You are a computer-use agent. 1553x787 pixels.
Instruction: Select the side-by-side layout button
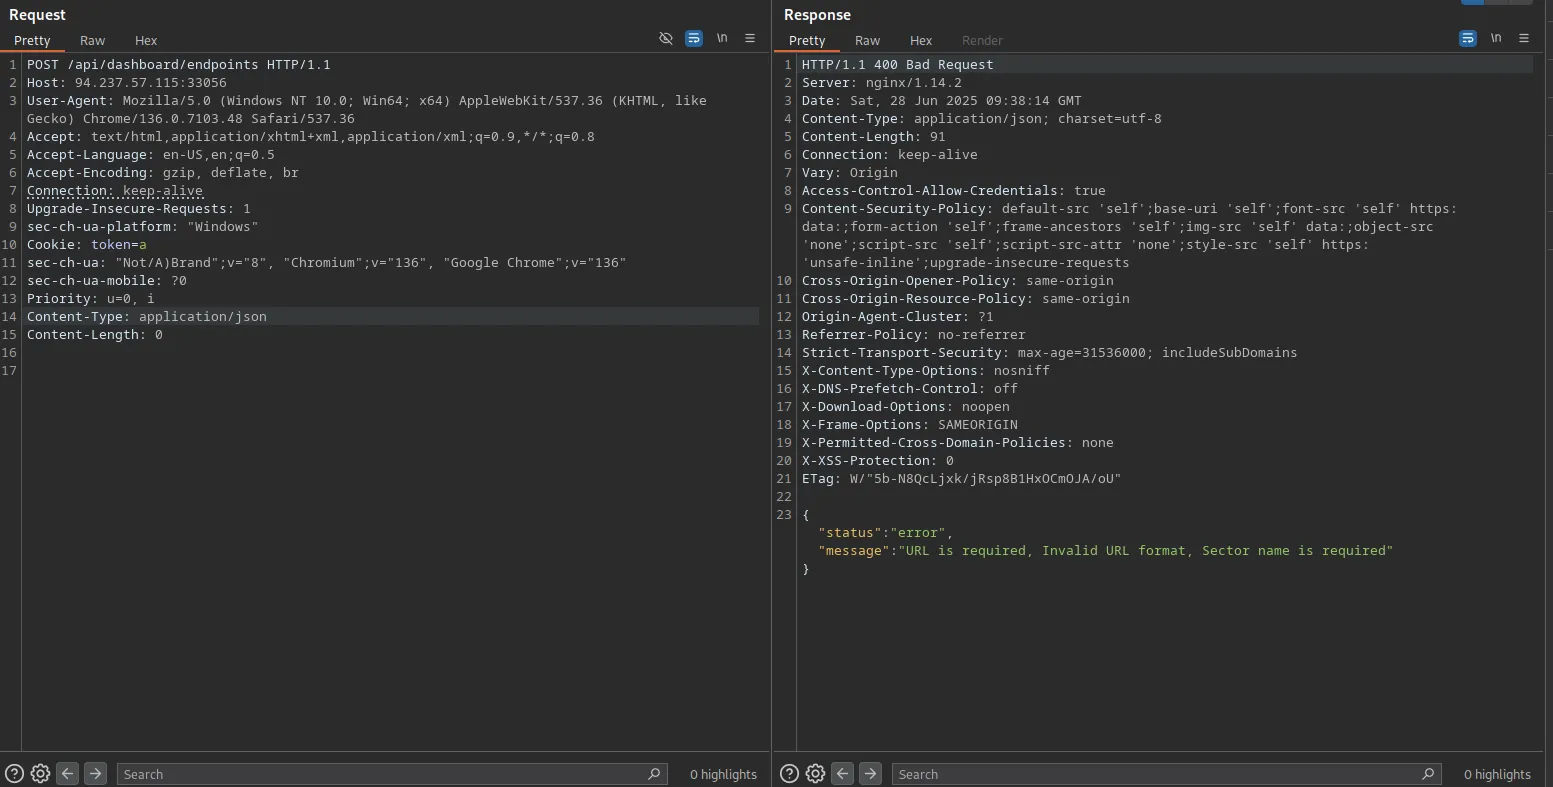[x=1472, y=2]
